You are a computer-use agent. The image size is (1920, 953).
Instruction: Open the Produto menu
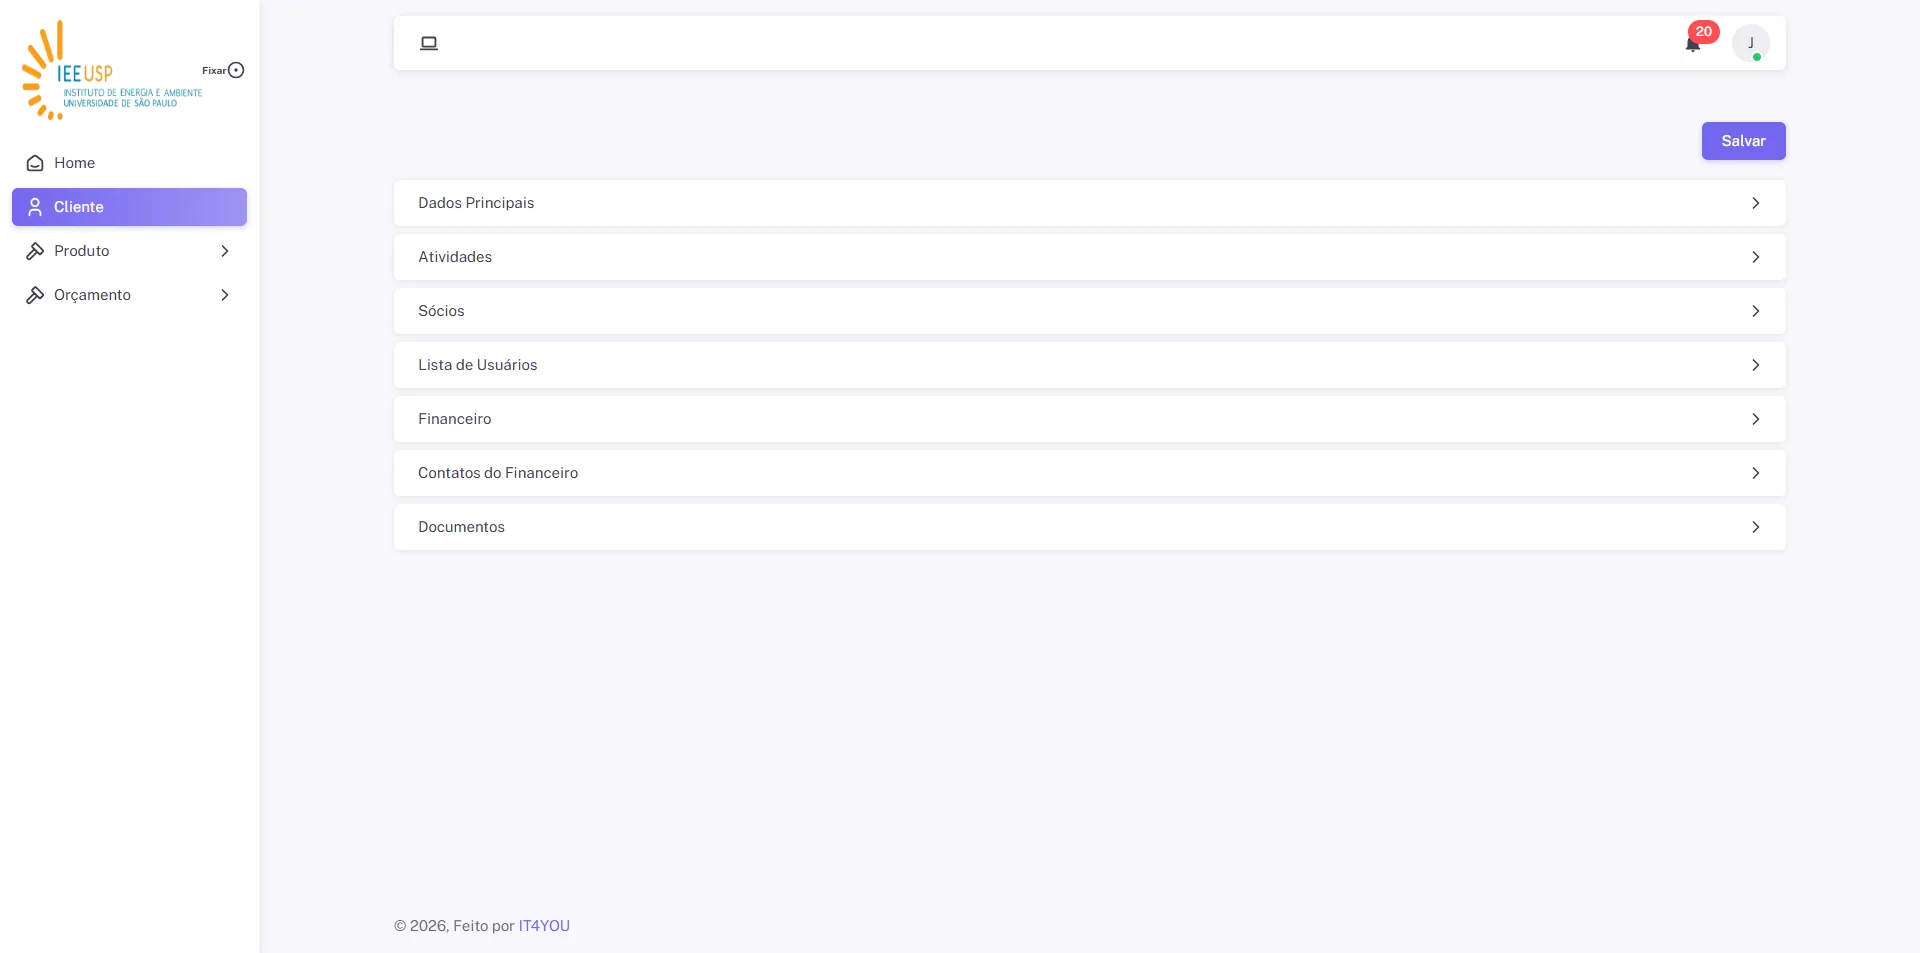(x=129, y=251)
